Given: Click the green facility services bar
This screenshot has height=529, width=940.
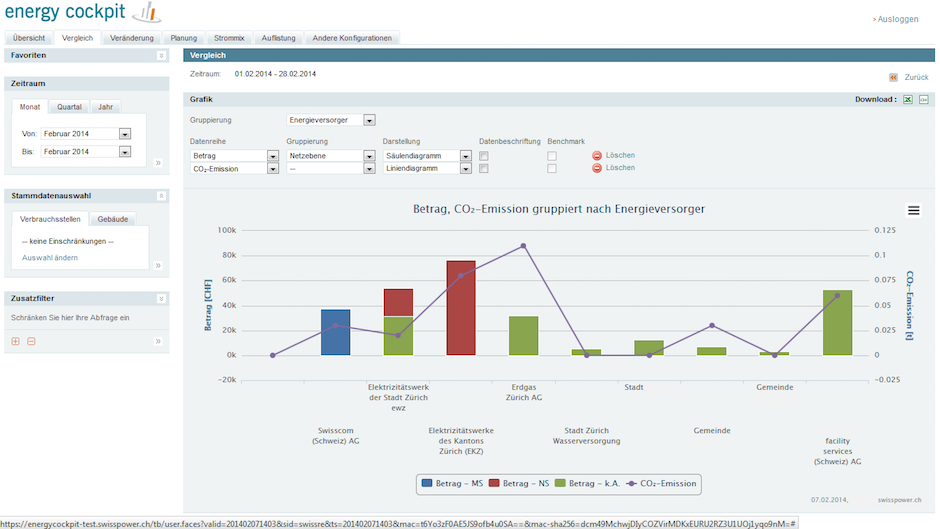Looking at the screenshot, I should (837, 323).
